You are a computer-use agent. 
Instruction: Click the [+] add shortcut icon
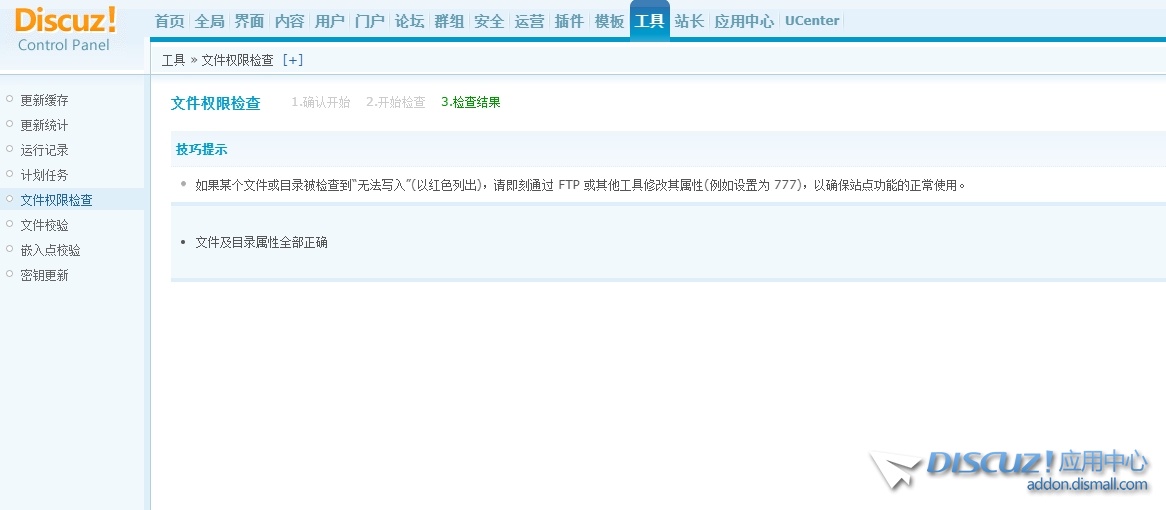(x=292, y=60)
